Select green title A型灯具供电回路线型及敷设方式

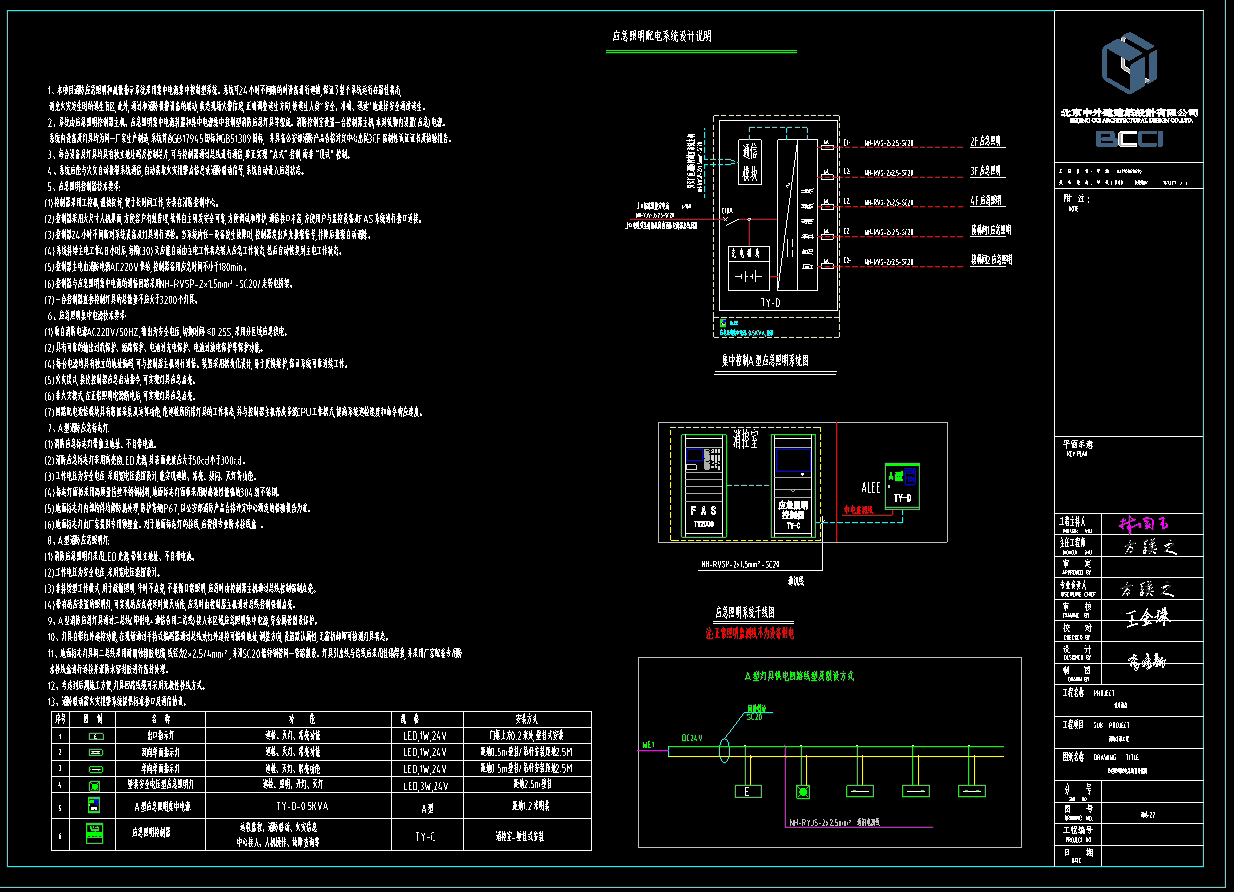(799, 677)
